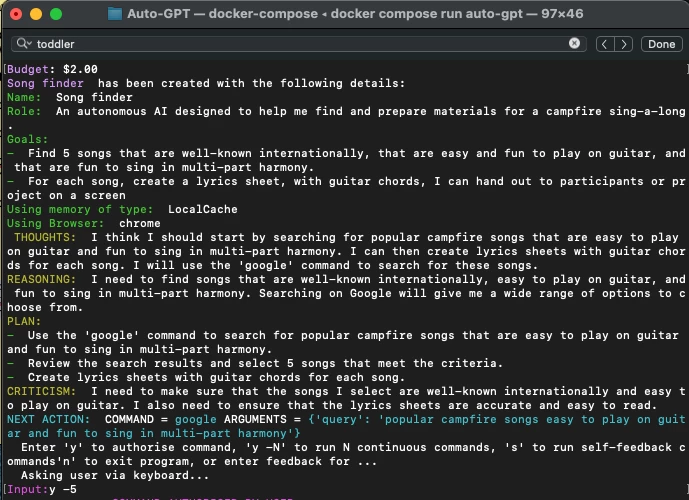This screenshot has height=500, width=689.
Task: Open the search options magnifier dropdown
Action: point(24,44)
